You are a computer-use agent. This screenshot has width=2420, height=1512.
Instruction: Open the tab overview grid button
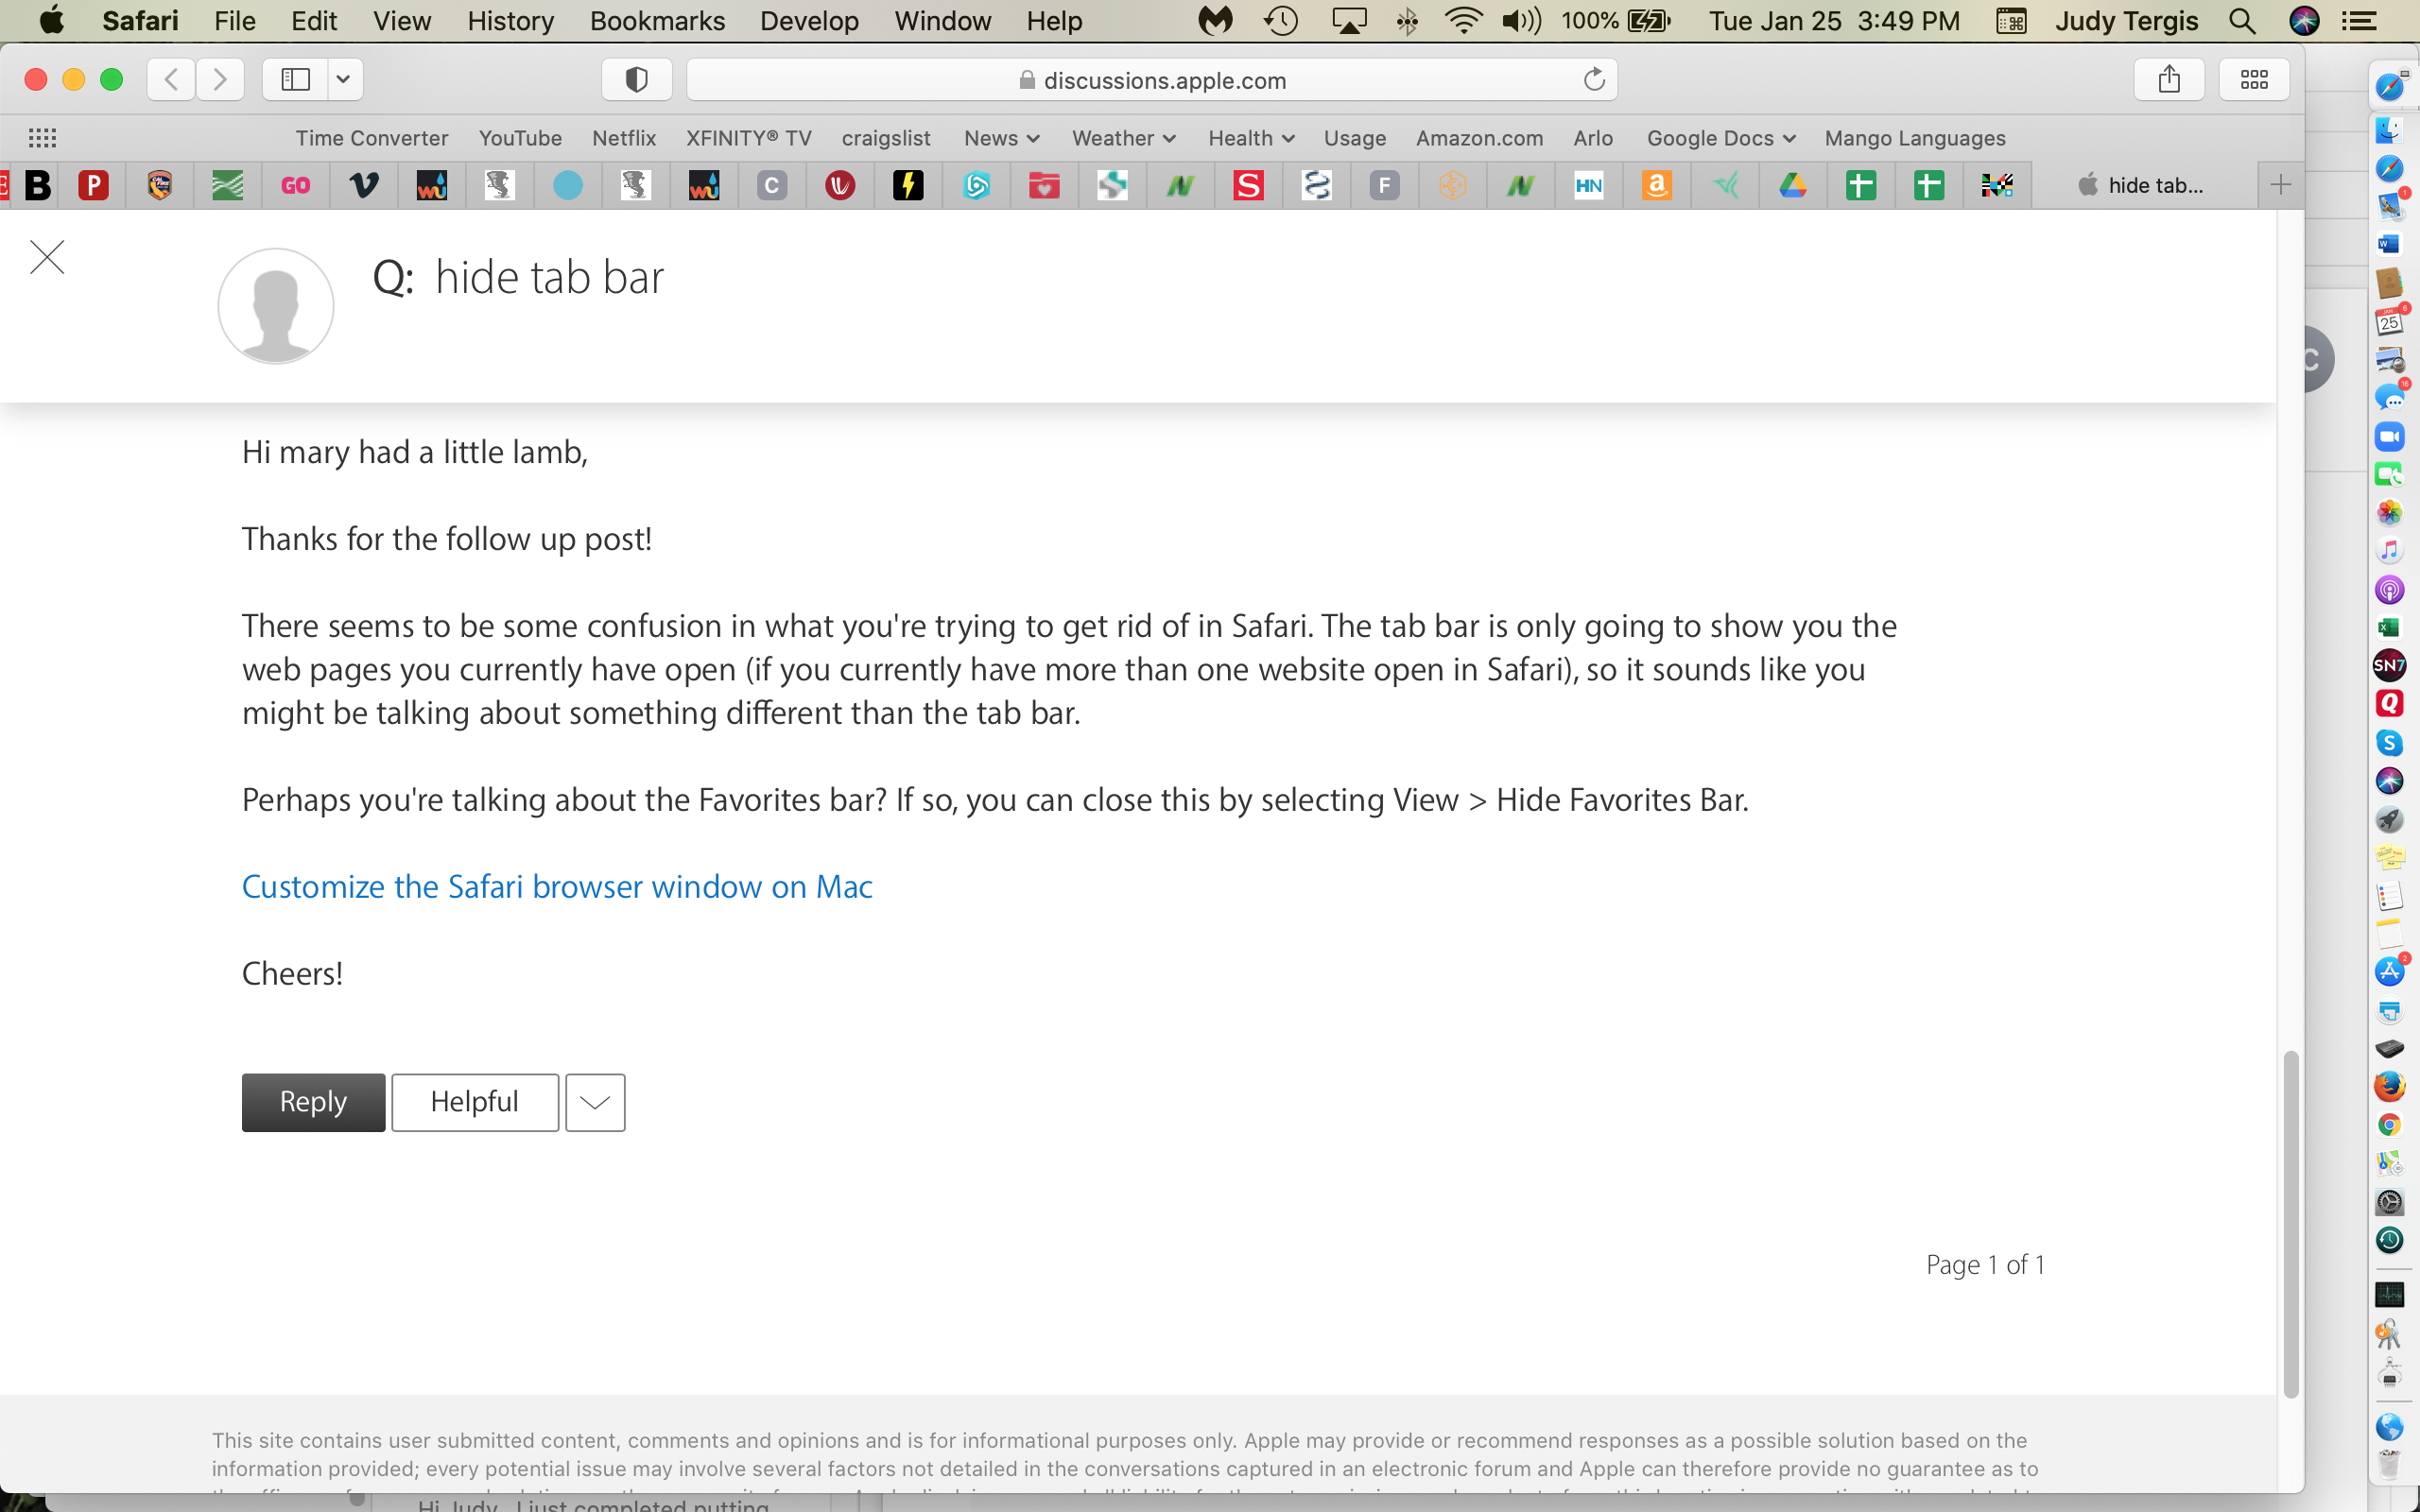[2254, 79]
